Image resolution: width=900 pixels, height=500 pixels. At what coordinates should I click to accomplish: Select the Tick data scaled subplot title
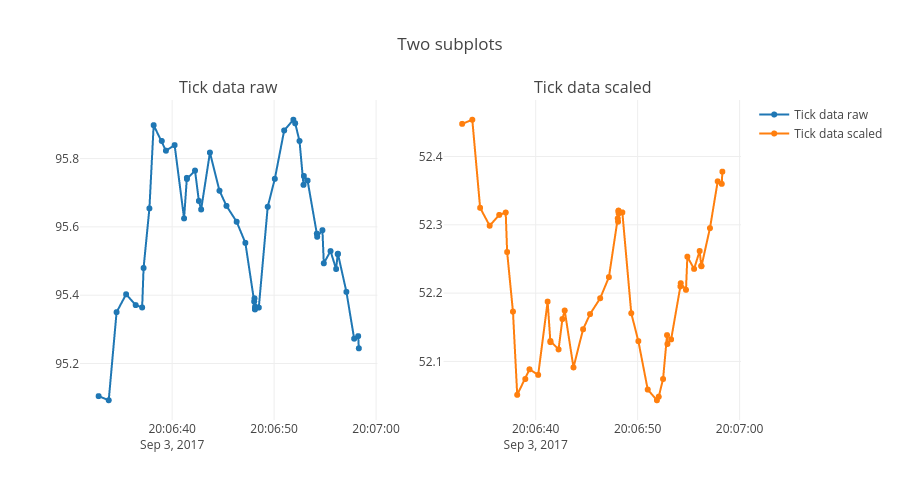(x=592, y=87)
